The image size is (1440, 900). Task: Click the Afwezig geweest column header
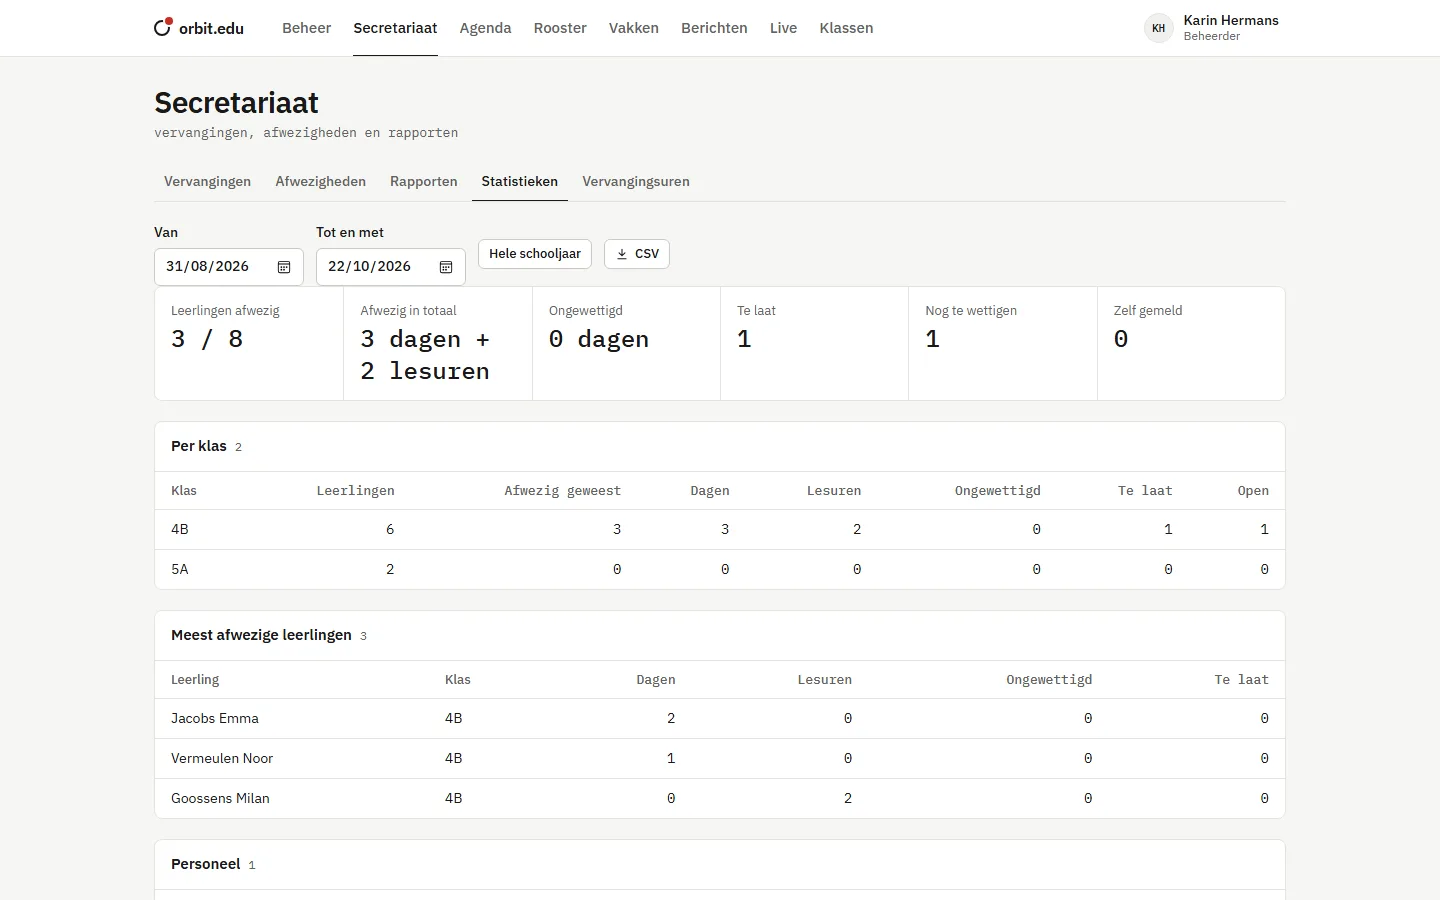click(562, 491)
